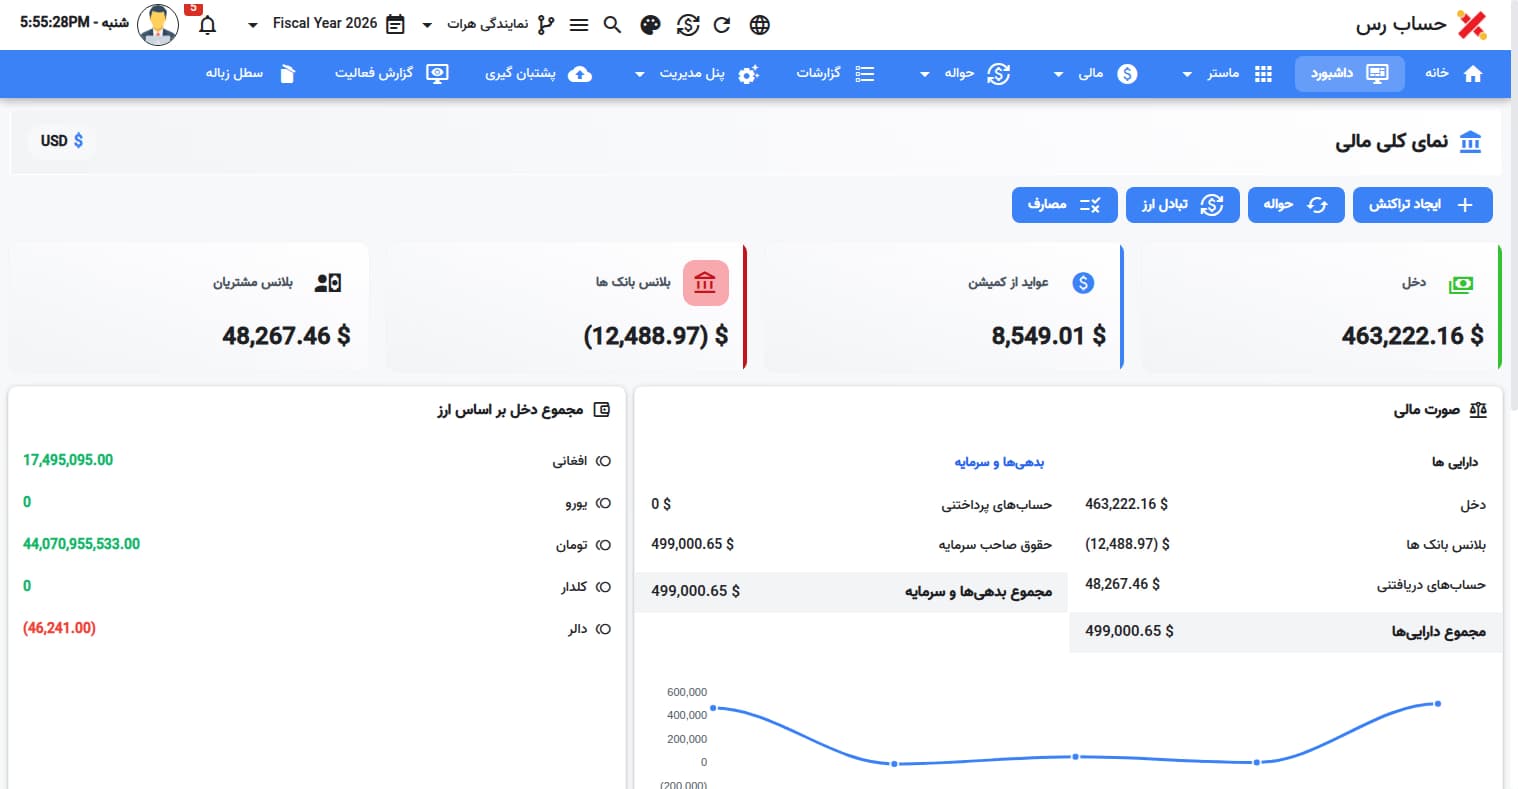The width and height of the screenshot is (1518, 789).
Task: Click the coin icon next to تومان
Action: (603, 545)
